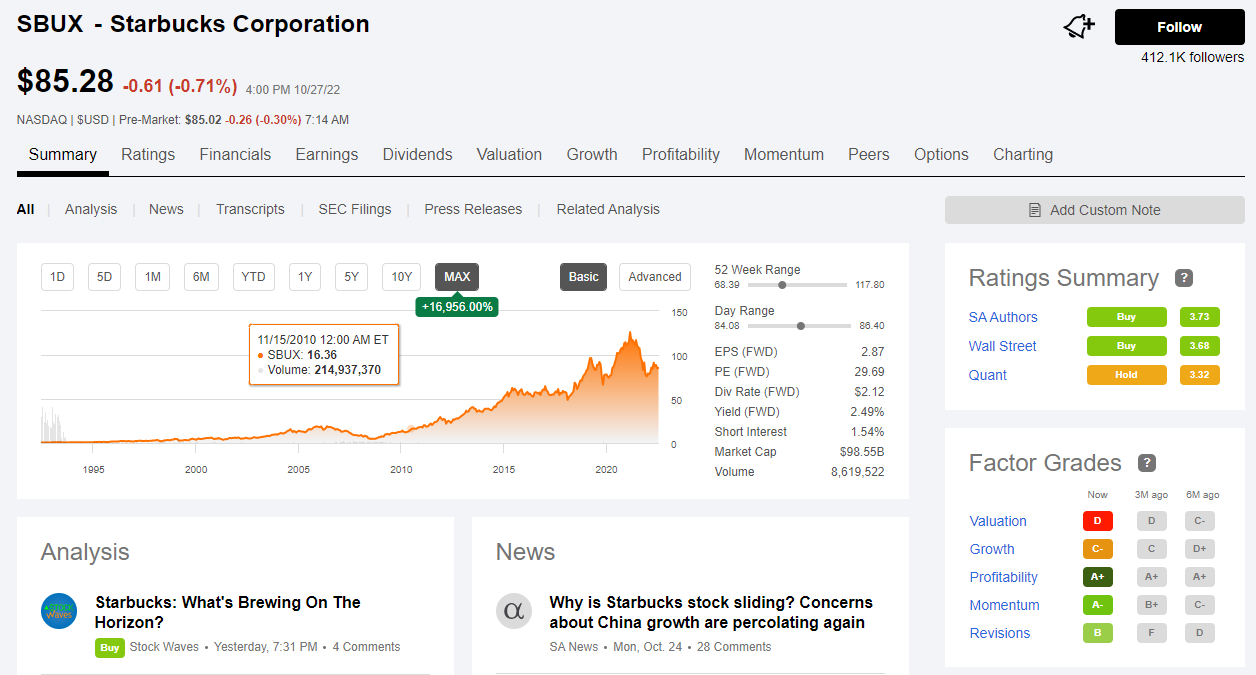Filter feed by Transcripts
Viewport: 1256px width, 675px height.
pos(250,210)
